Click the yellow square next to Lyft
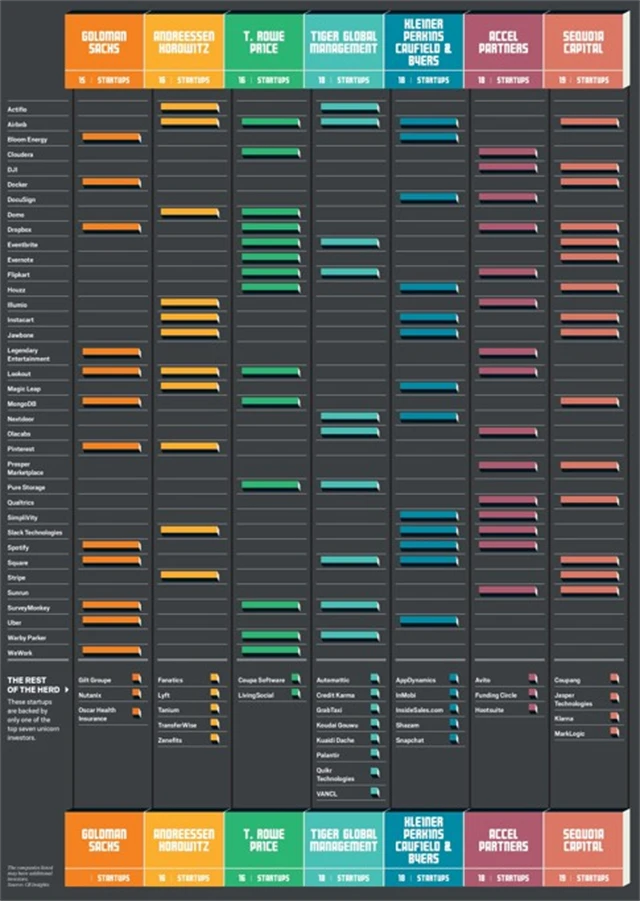The width and height of the screenshot is (640, 901). (x=214, y=694)
